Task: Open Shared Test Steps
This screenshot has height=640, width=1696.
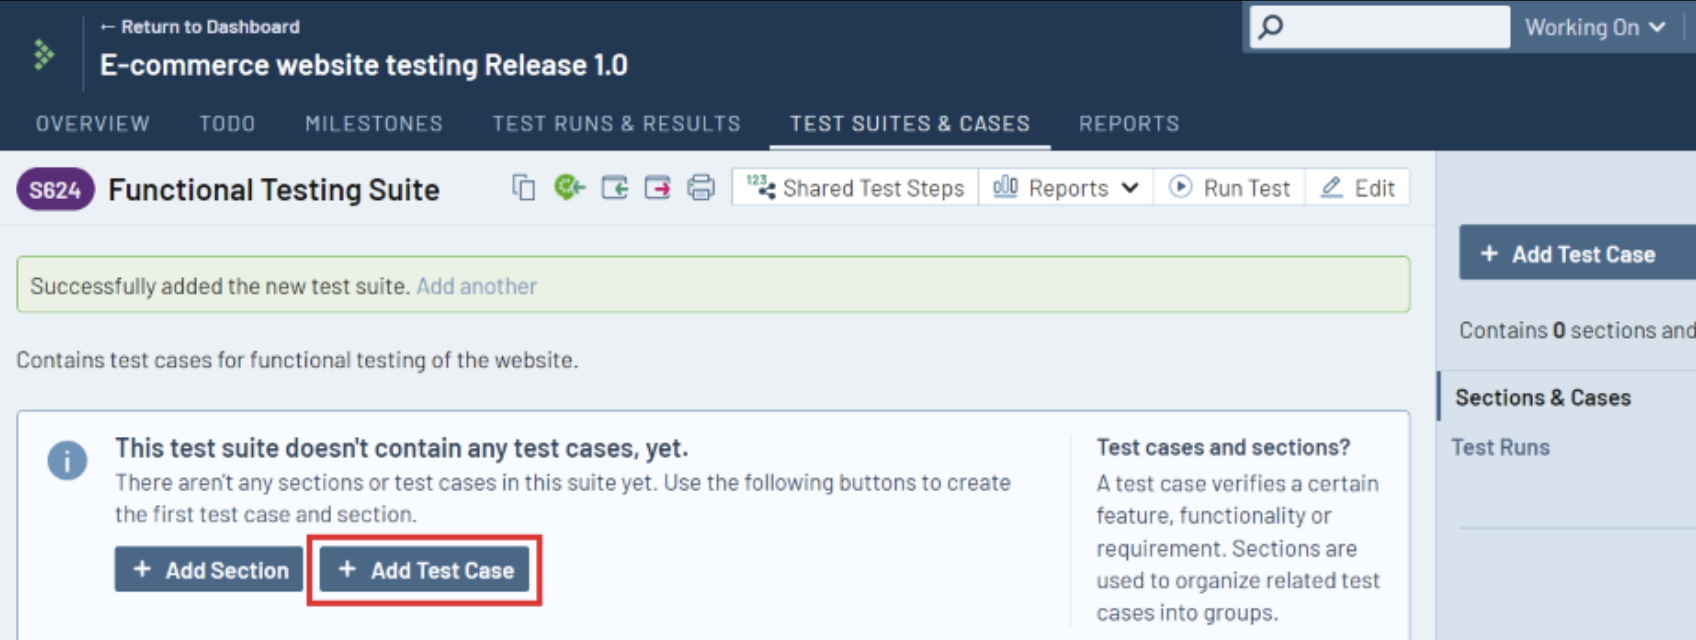Action: click(856, 188)
